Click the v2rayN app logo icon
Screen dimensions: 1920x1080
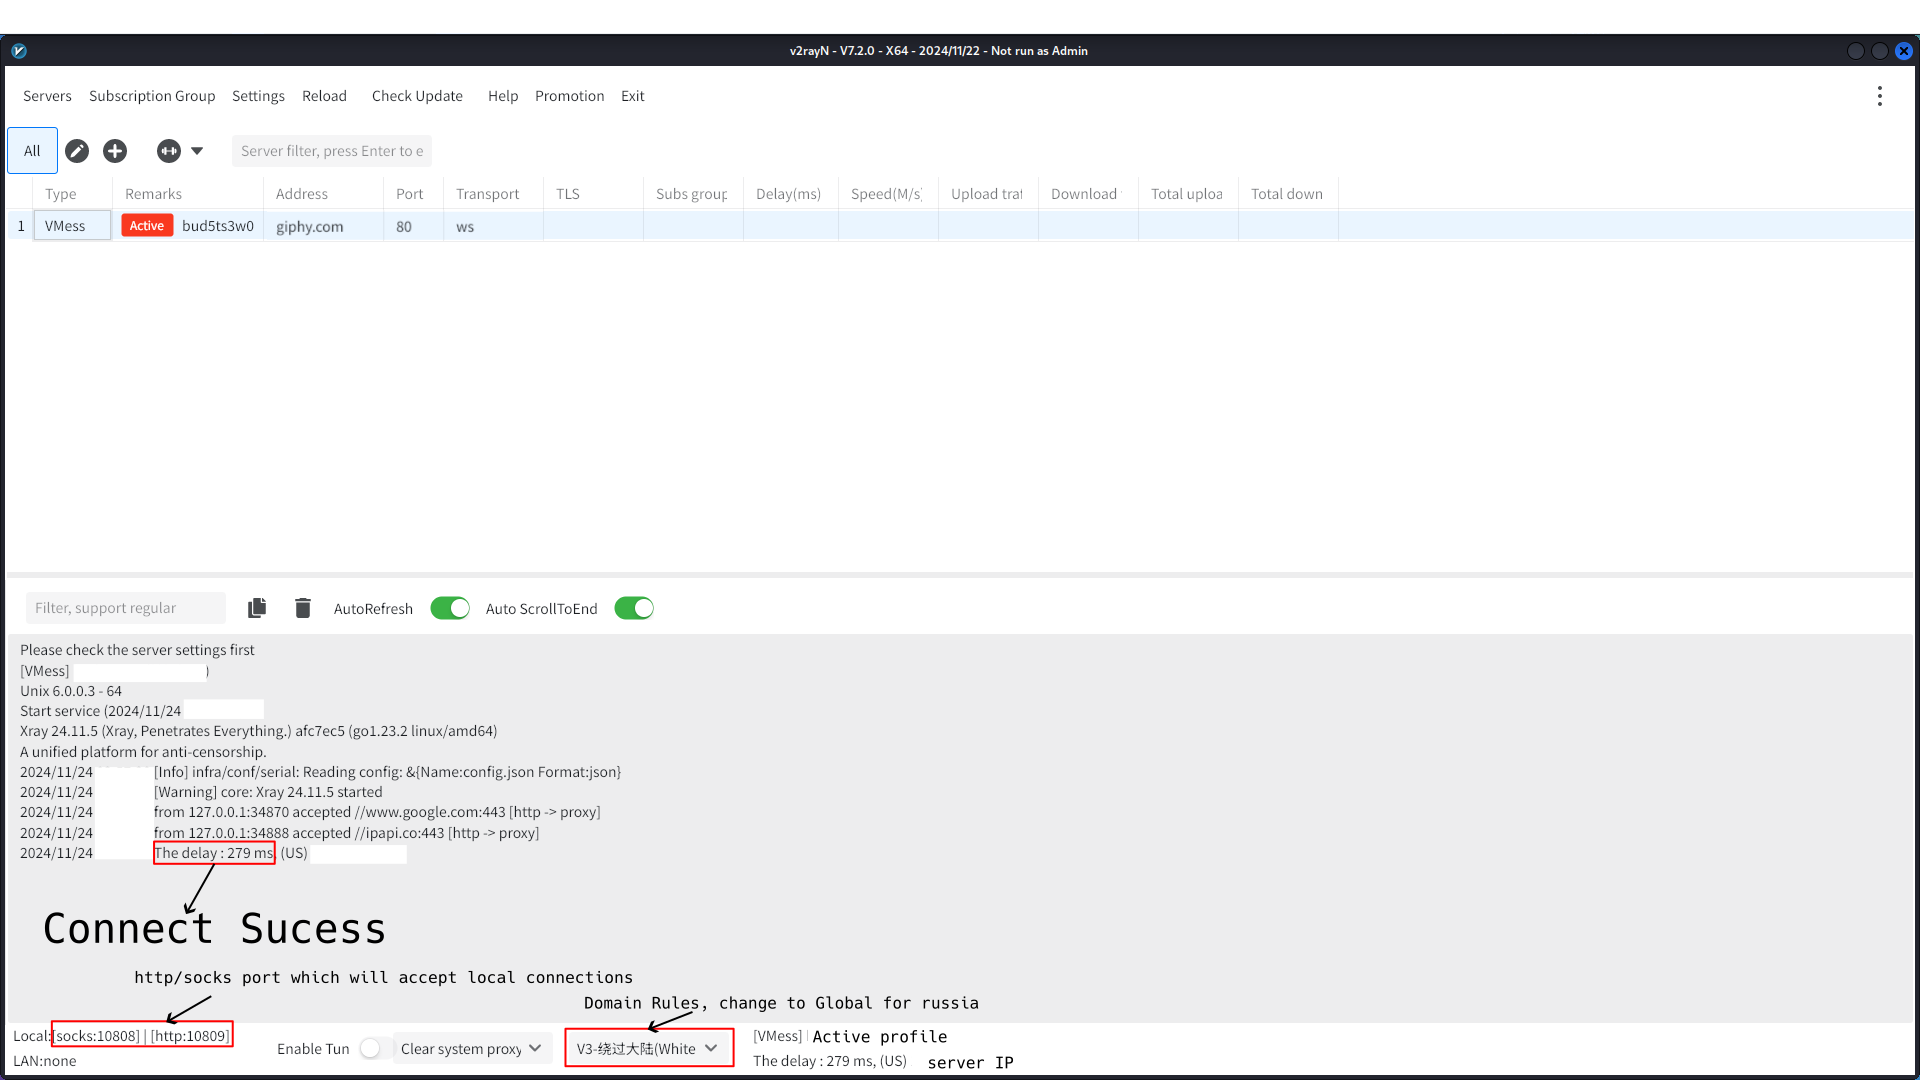click(x=19, y=51)
